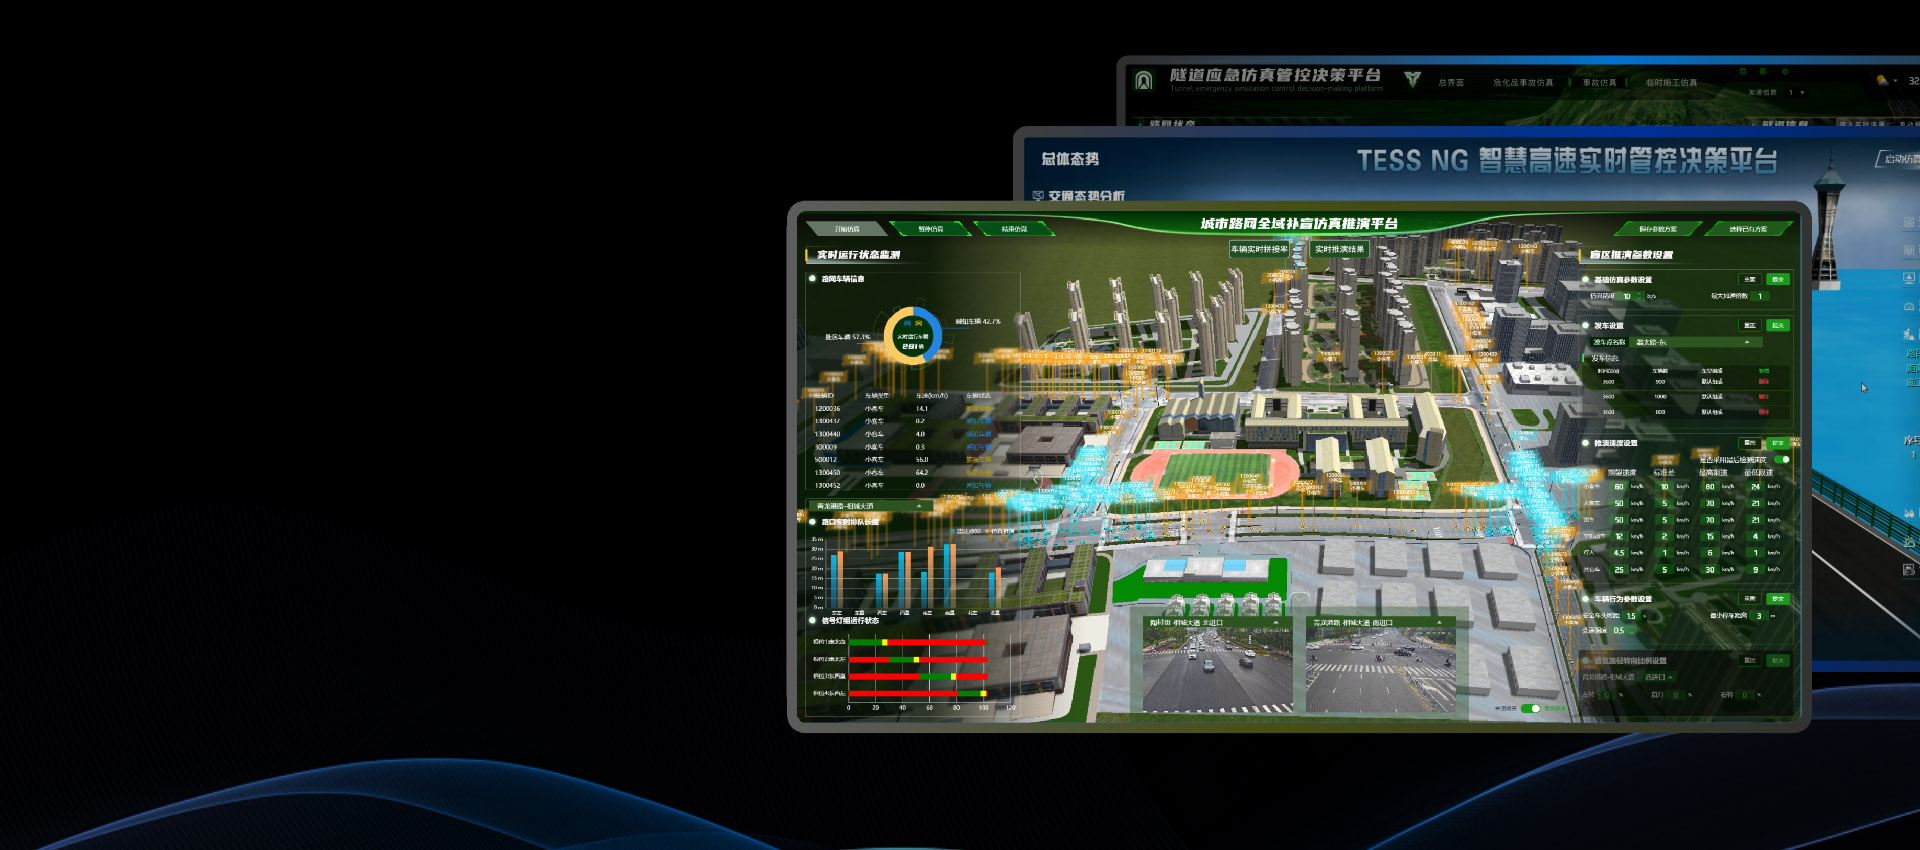The image size is (1920, 850).
Task: Toggle the green switch below camera feeds
Action: [x=1530, y=709]
